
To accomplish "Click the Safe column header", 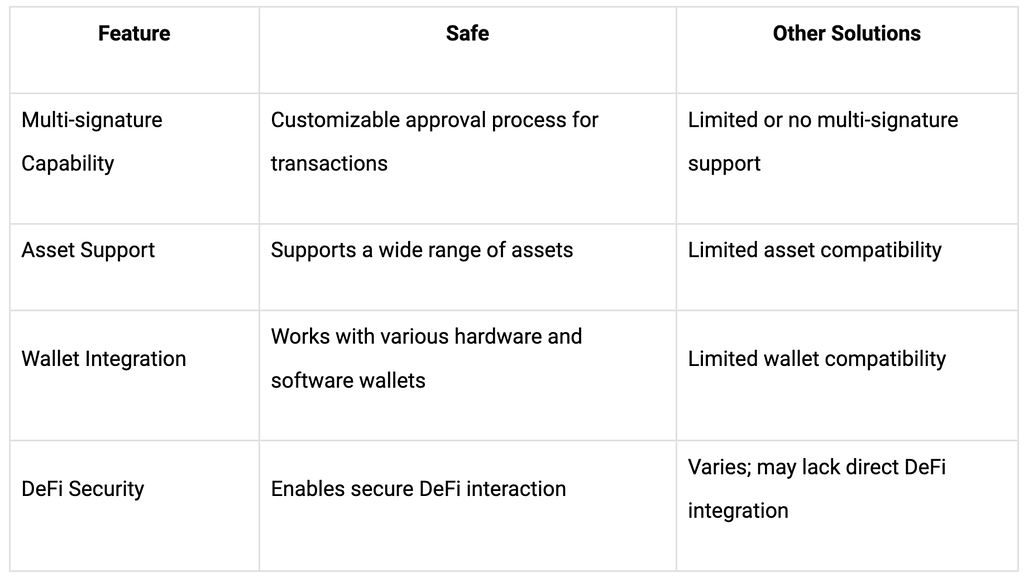I will tap(468, 33).
